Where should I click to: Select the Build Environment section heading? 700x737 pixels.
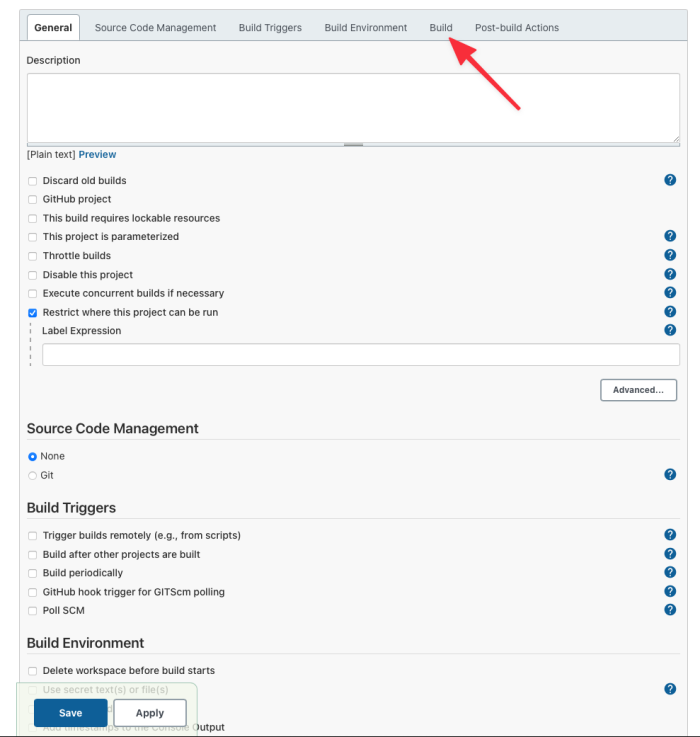pyautogui.click(x=86, y=643)
